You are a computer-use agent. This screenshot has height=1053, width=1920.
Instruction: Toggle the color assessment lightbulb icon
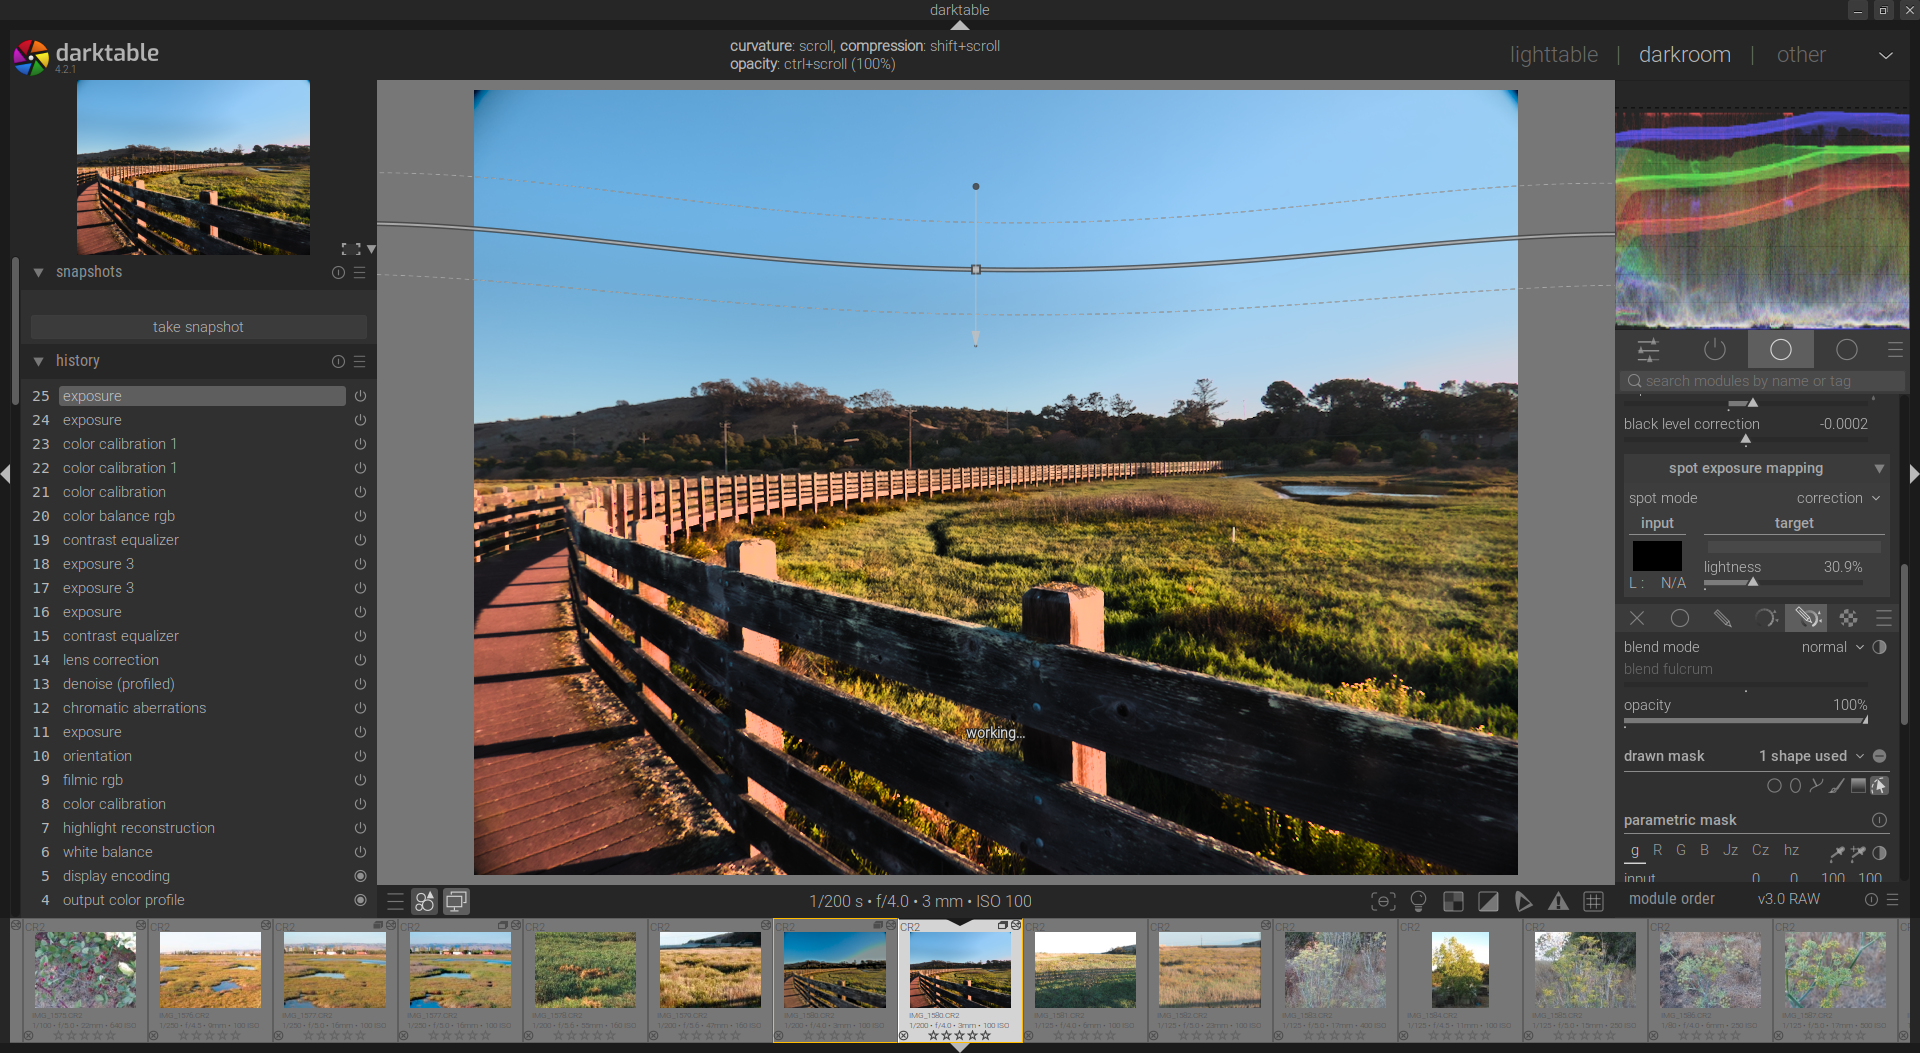(x=1418, y=901)
